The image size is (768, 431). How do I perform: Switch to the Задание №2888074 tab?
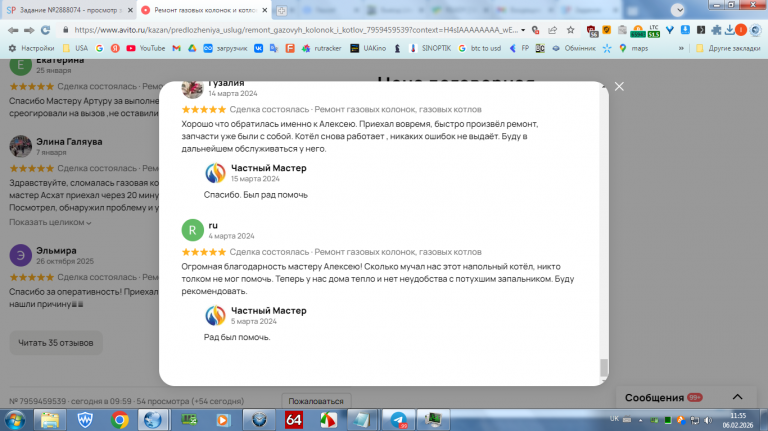point(69,10)
